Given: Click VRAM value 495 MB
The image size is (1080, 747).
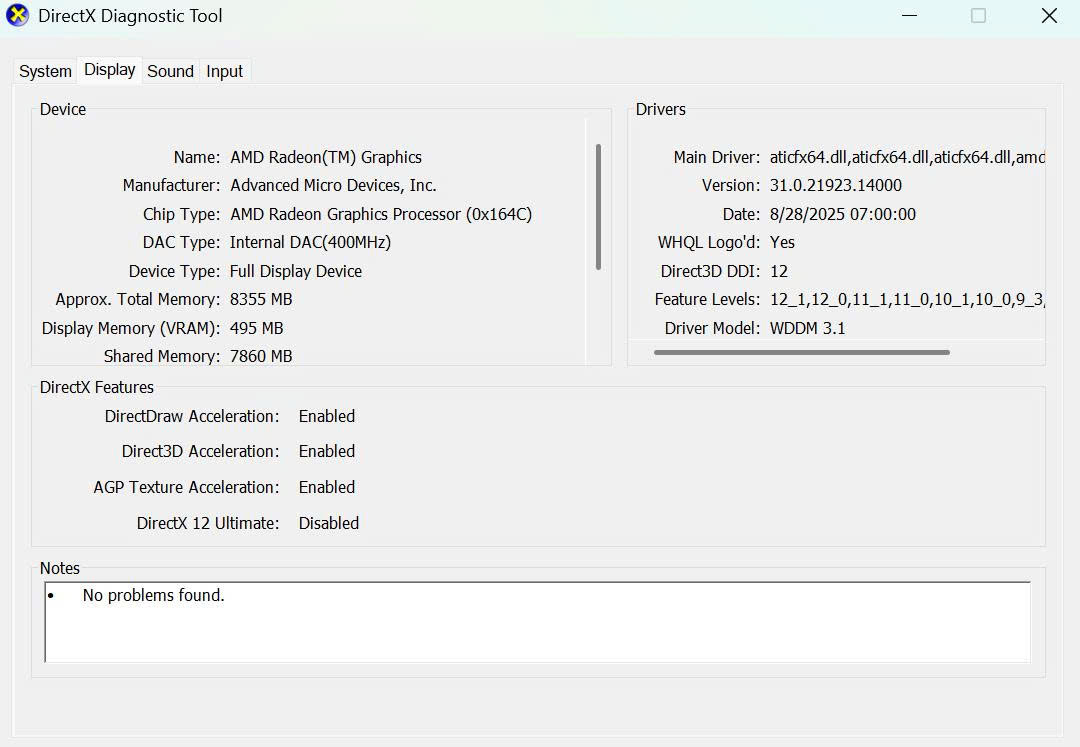Looking at the screenshot, I should [256, 329].
